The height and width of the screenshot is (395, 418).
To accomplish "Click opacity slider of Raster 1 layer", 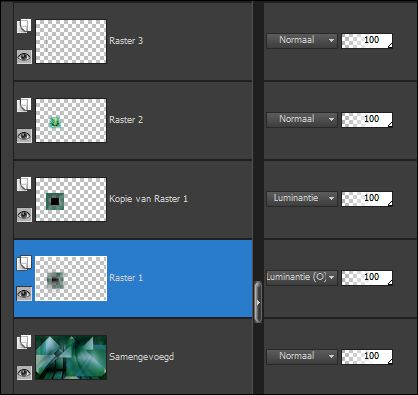I will point(367,277).
